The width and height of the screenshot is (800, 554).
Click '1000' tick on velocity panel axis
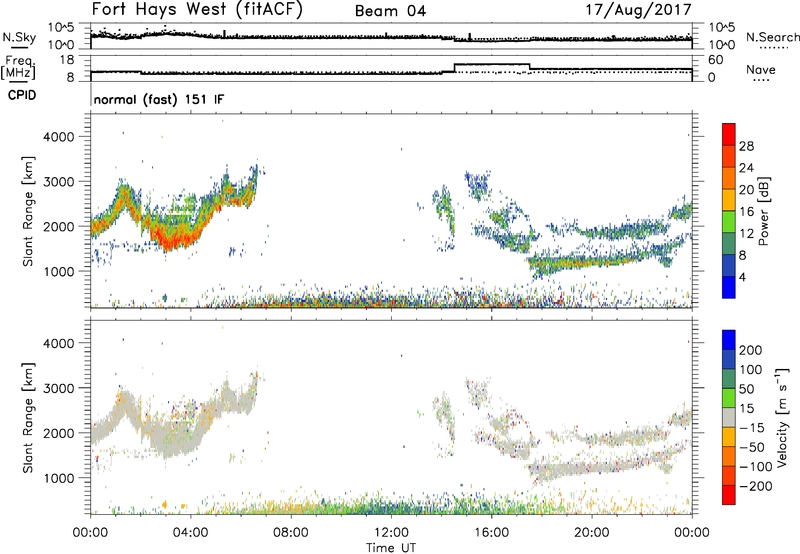(59, 478)
